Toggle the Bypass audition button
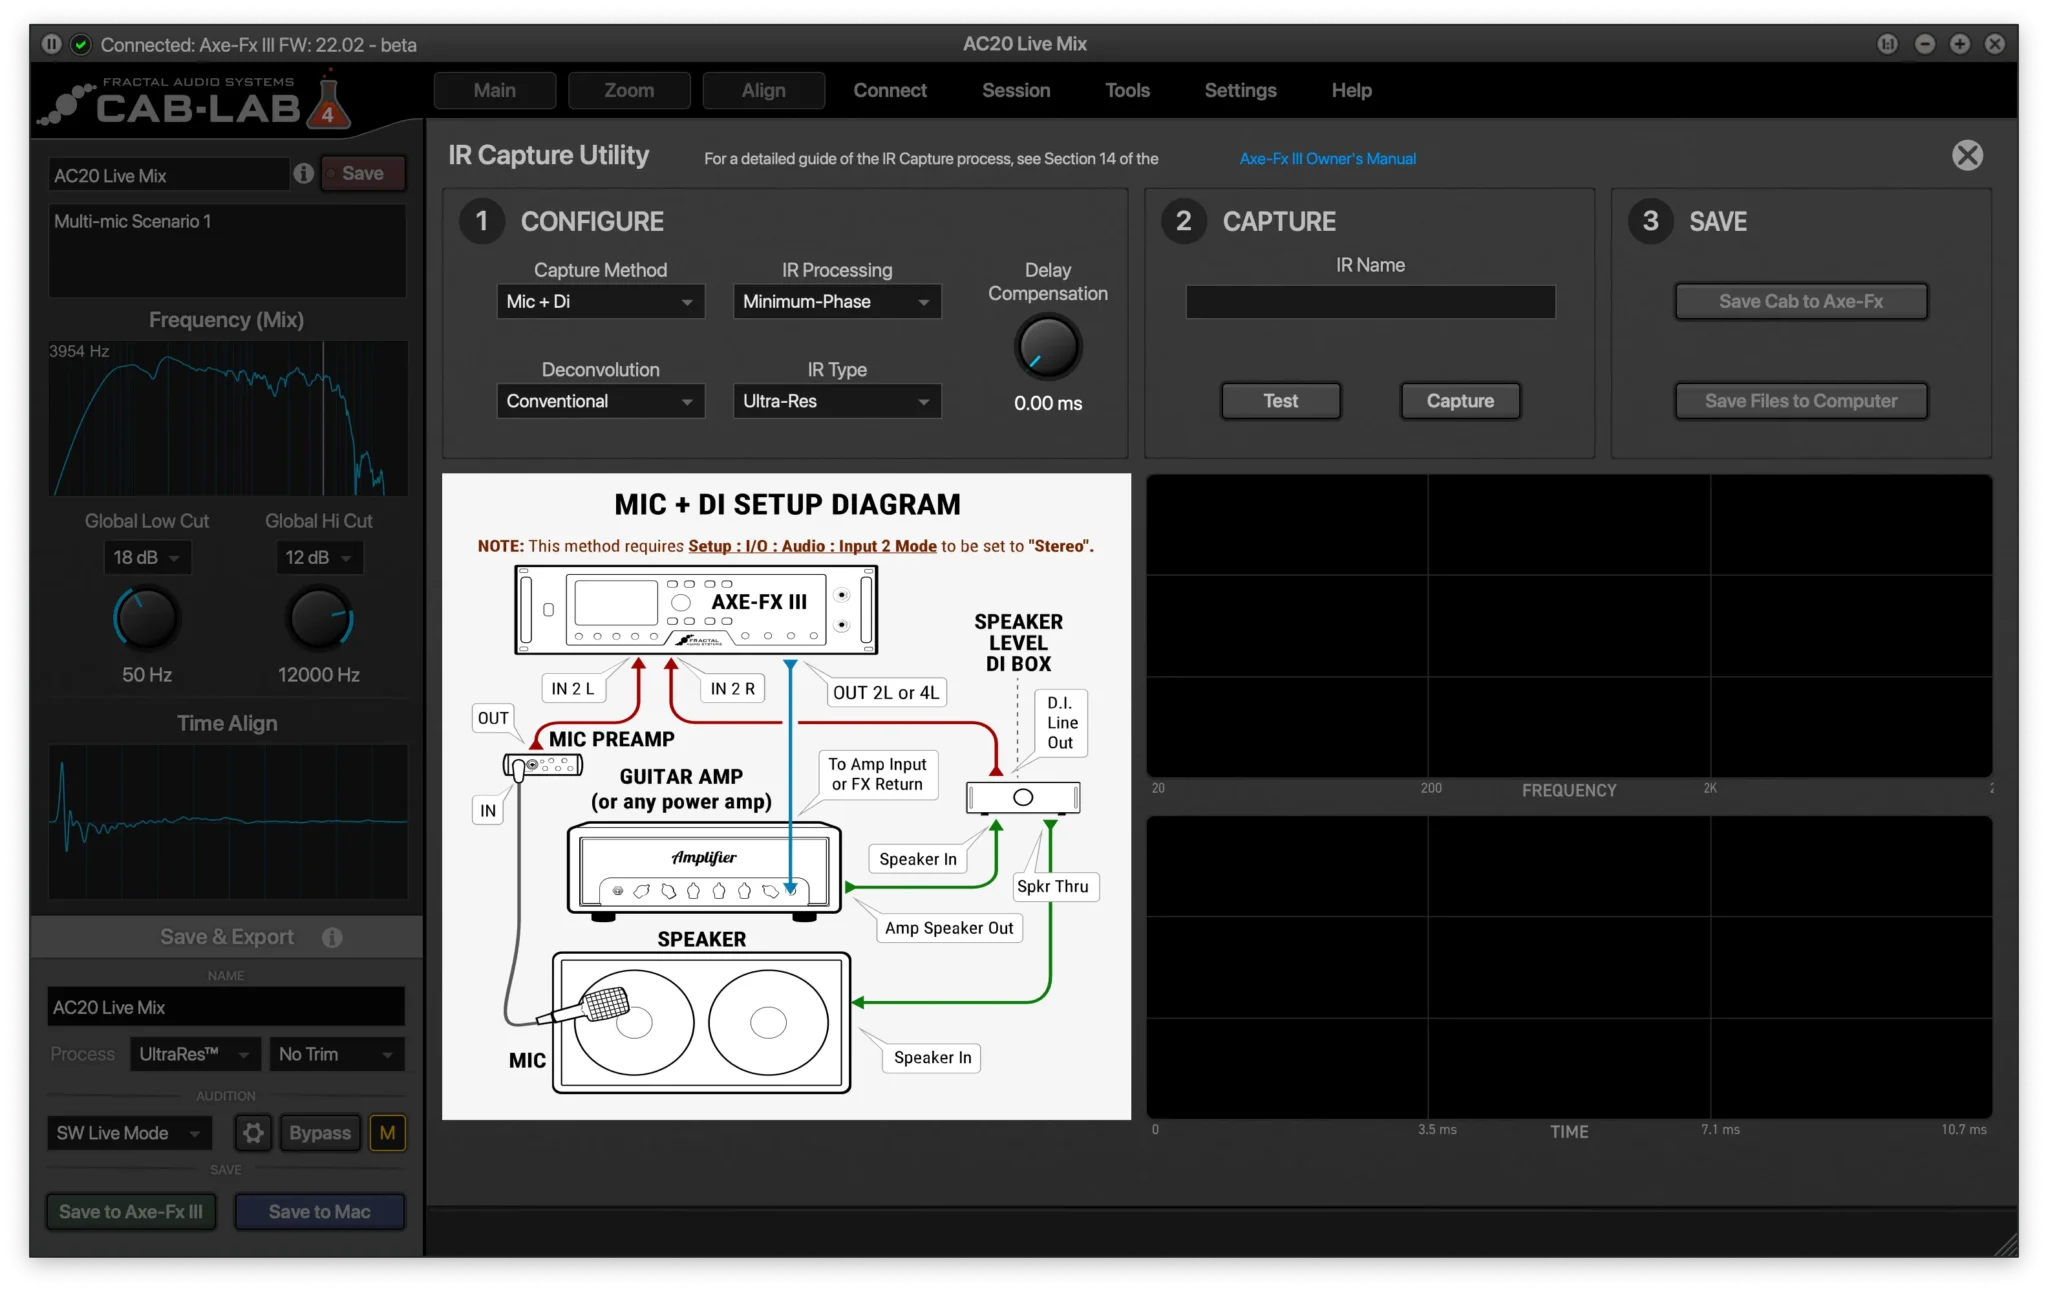The image size is (2048, 1292). (x=320, y=1133)
